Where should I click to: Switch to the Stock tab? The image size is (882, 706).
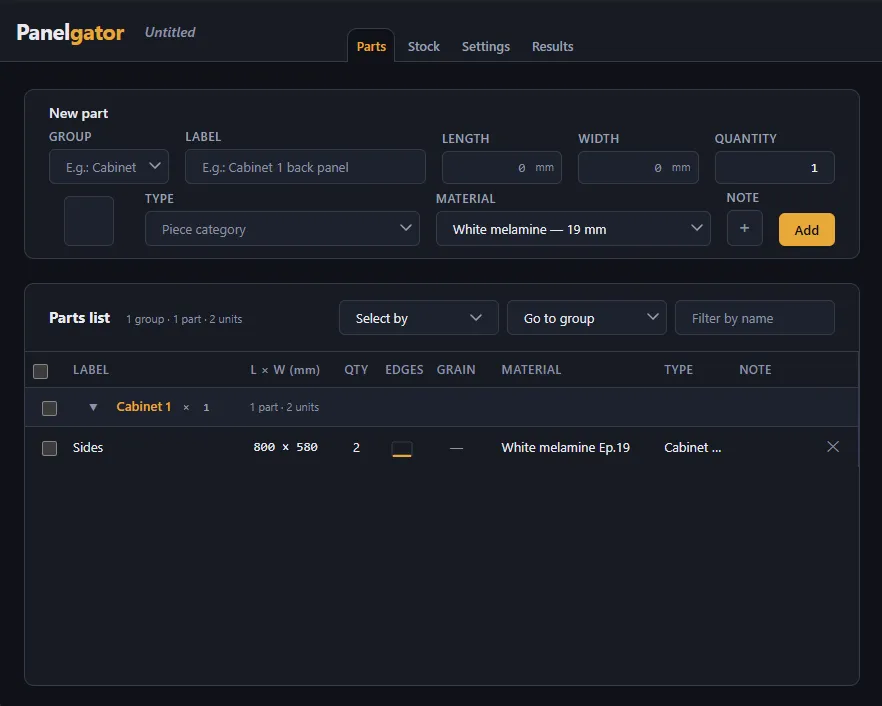tap(424, 47)
